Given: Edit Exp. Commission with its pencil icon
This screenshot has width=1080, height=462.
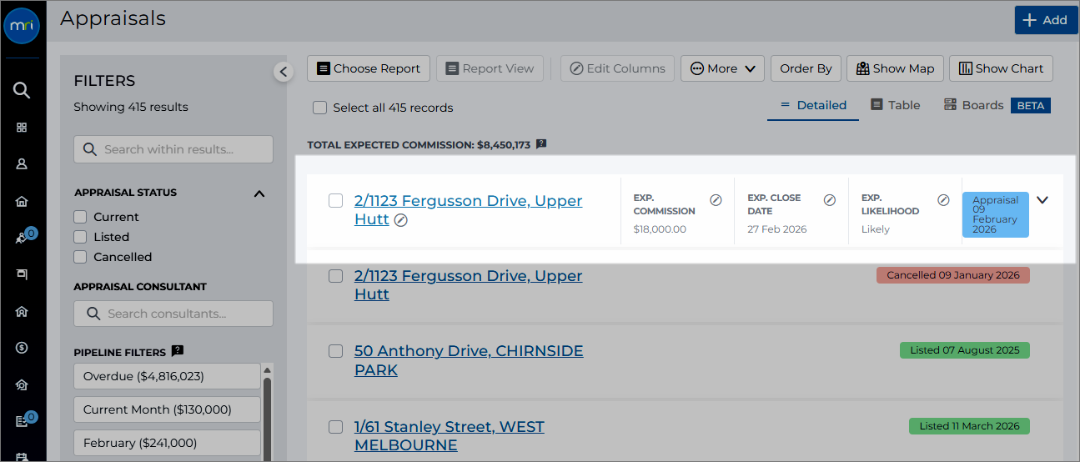Looking at the screenshot, I should click(x=716, y=200).
